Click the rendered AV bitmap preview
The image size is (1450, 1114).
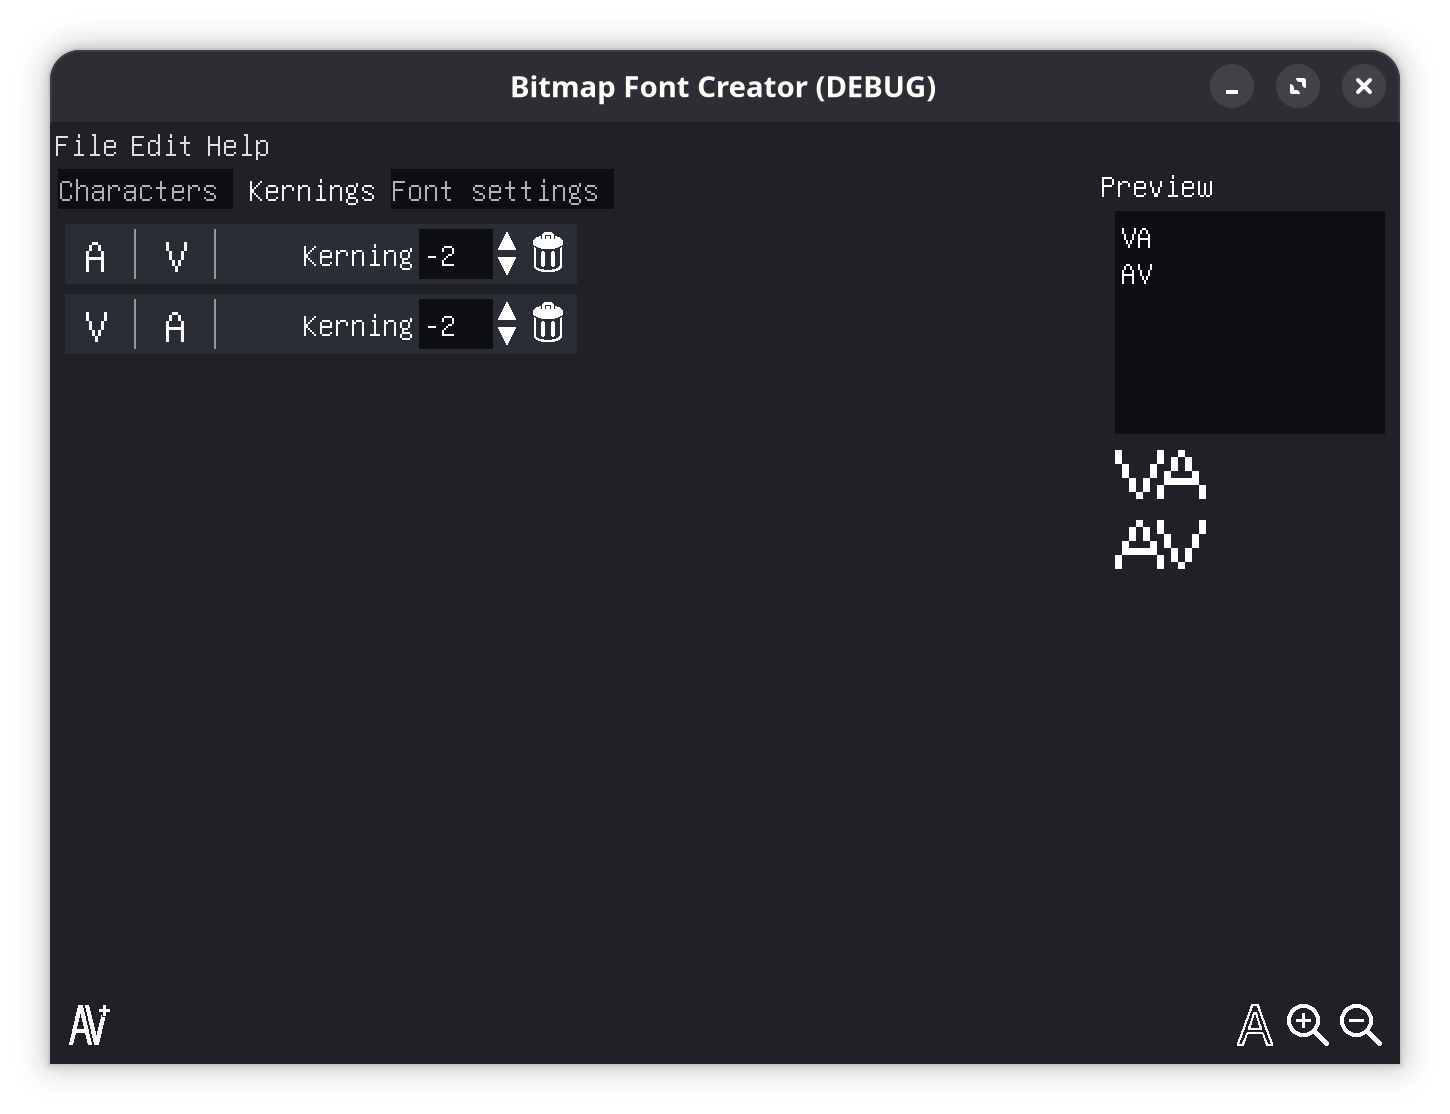coord(1161,544)
